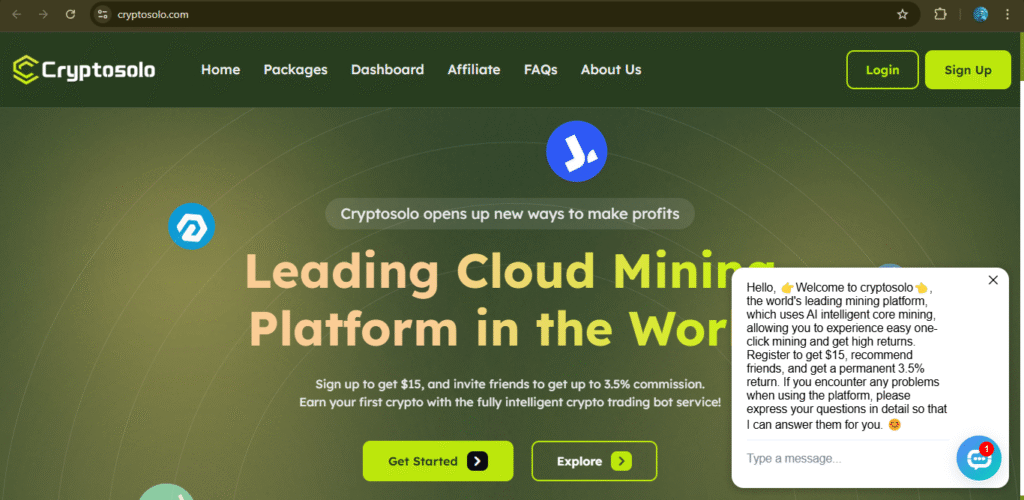This screenshot has width=1024, height=500.
Task: Click the browser forward arrow
Action: pyautogui.click(x=44, y=14)
